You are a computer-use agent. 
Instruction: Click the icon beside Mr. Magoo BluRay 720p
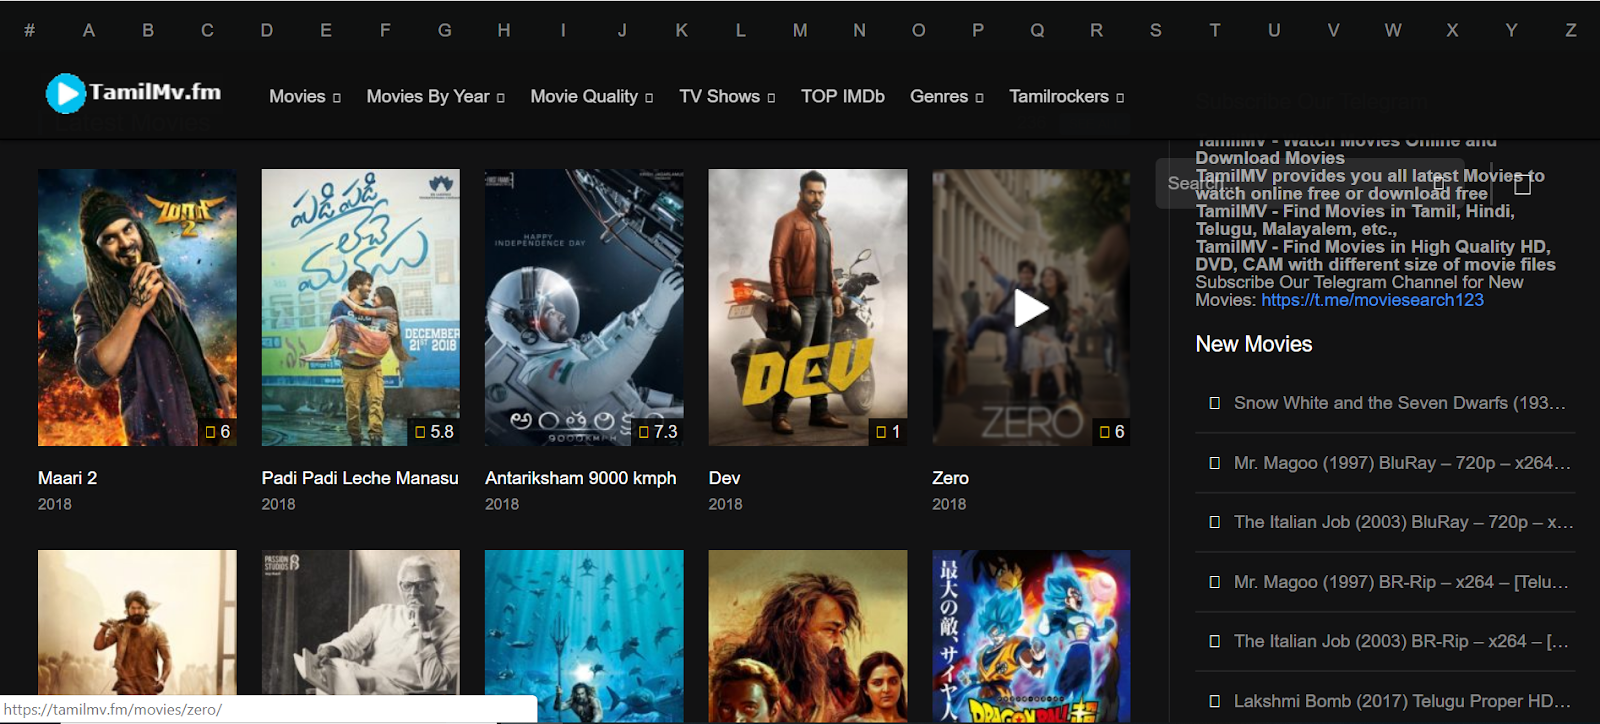[x=1214, y=463]
